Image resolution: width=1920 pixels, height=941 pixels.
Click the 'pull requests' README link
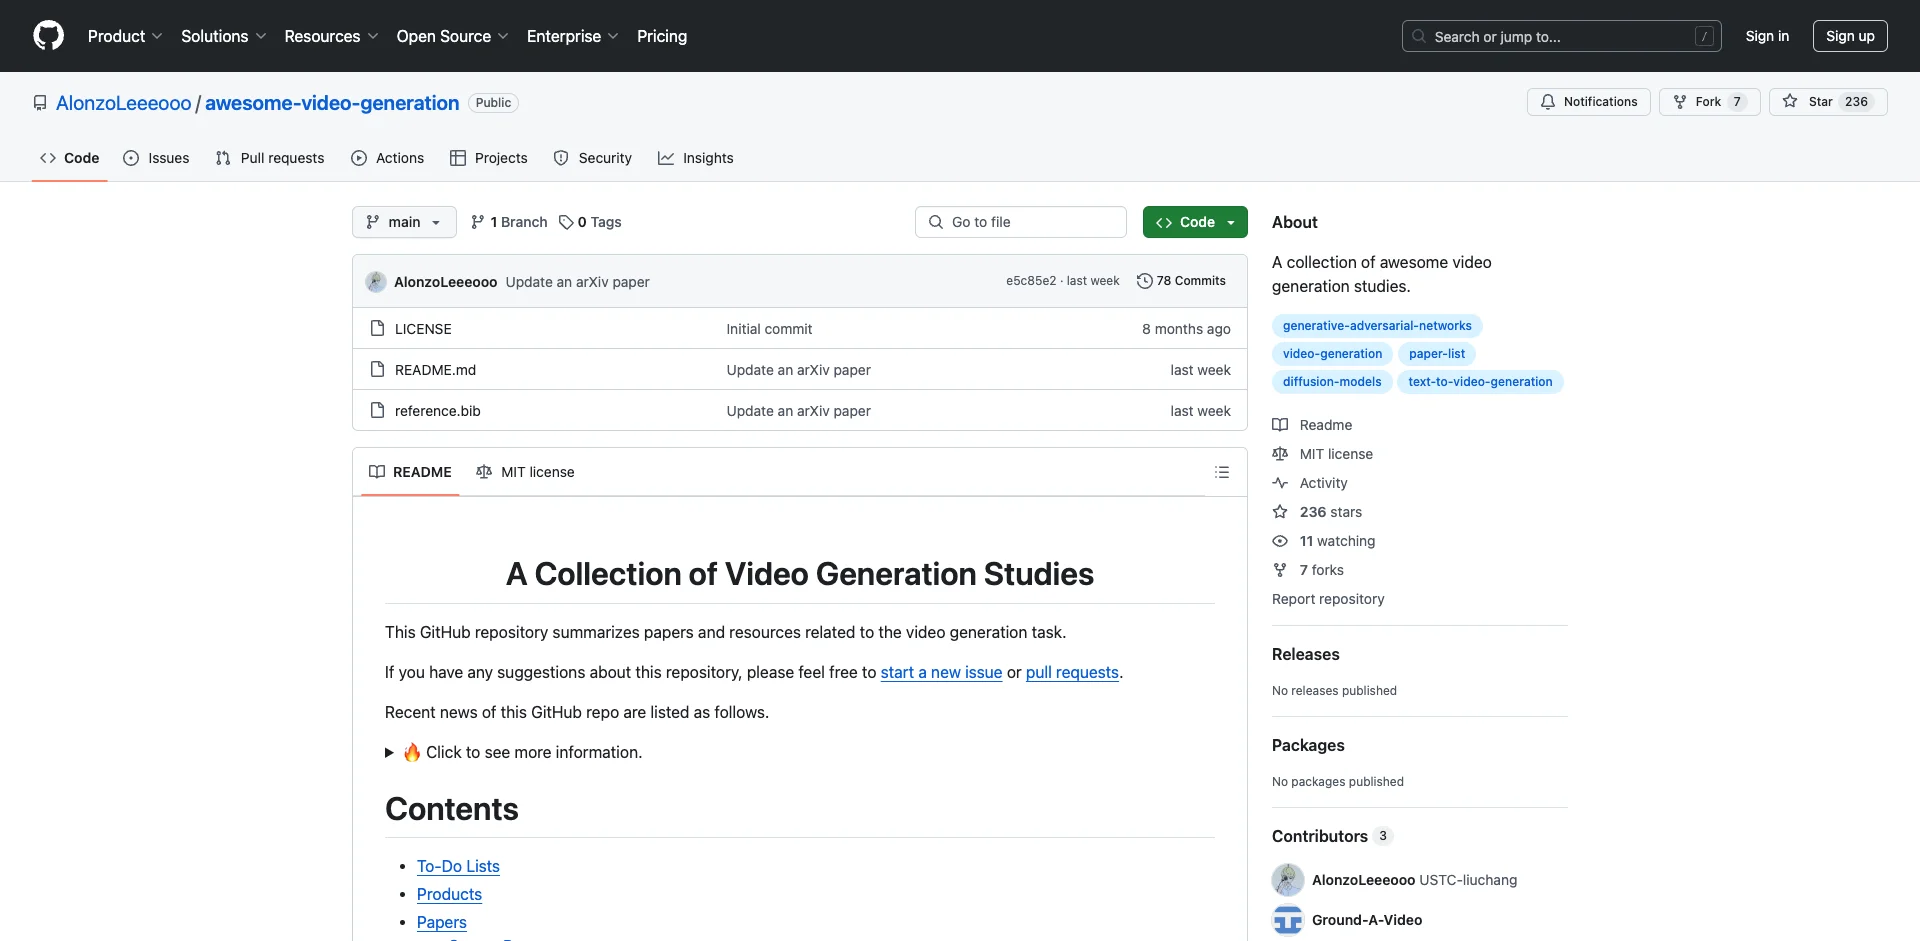(1072, 672)
